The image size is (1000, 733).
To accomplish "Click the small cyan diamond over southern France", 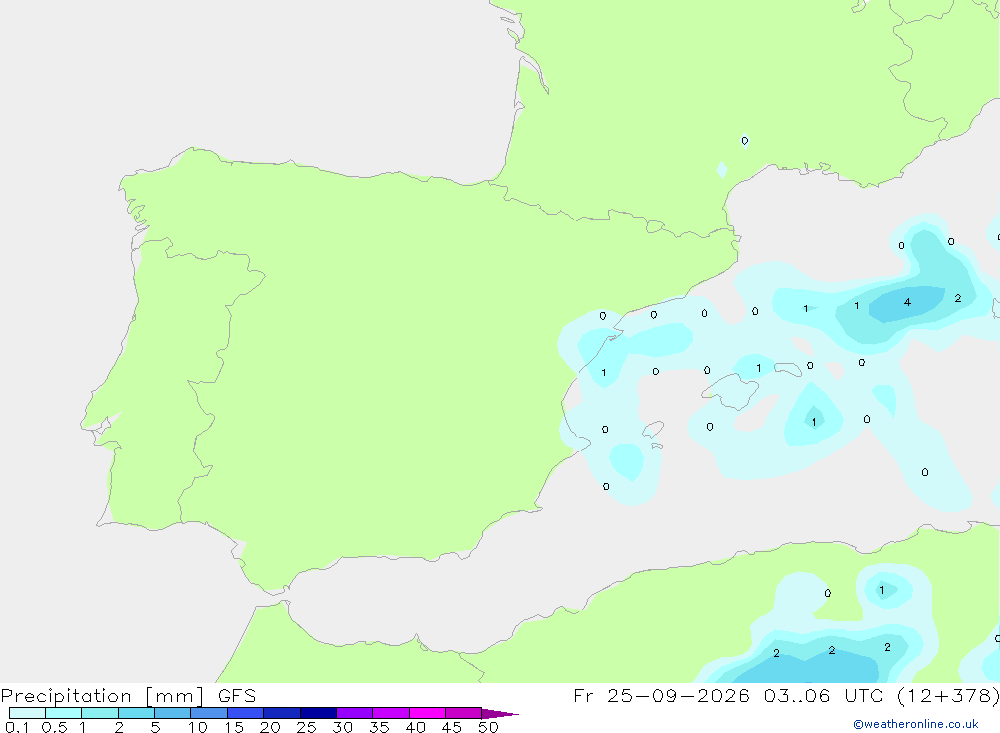I will (721, 170).
